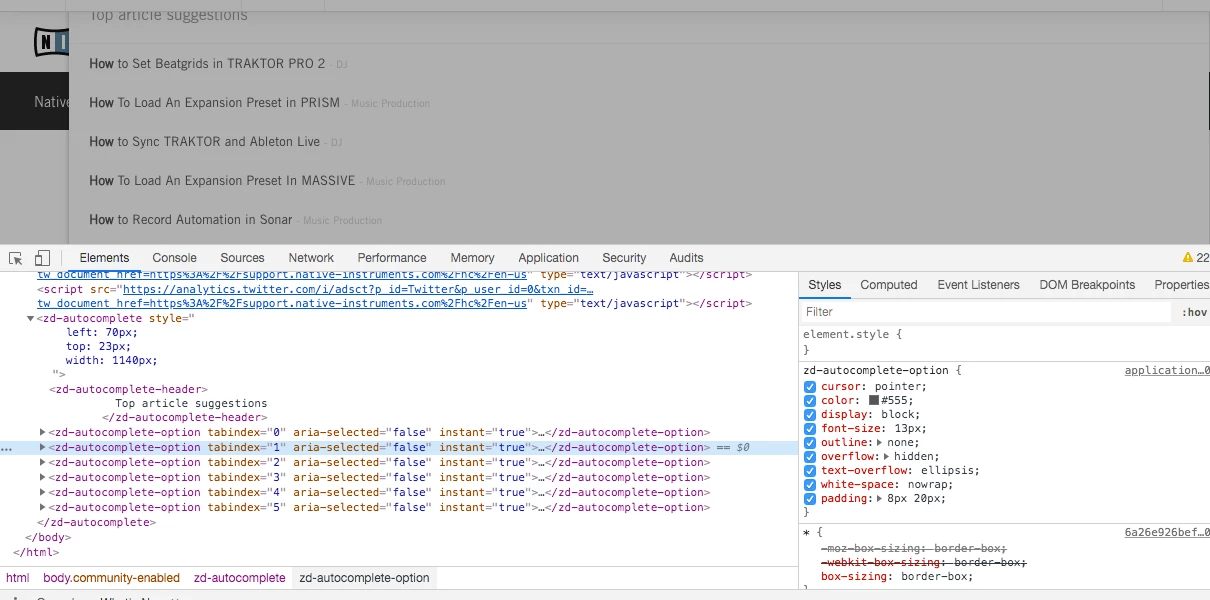The width and height of the screenshot is (1210, 600).
Task: Switch to the Console tab
Action: point(175,258)
